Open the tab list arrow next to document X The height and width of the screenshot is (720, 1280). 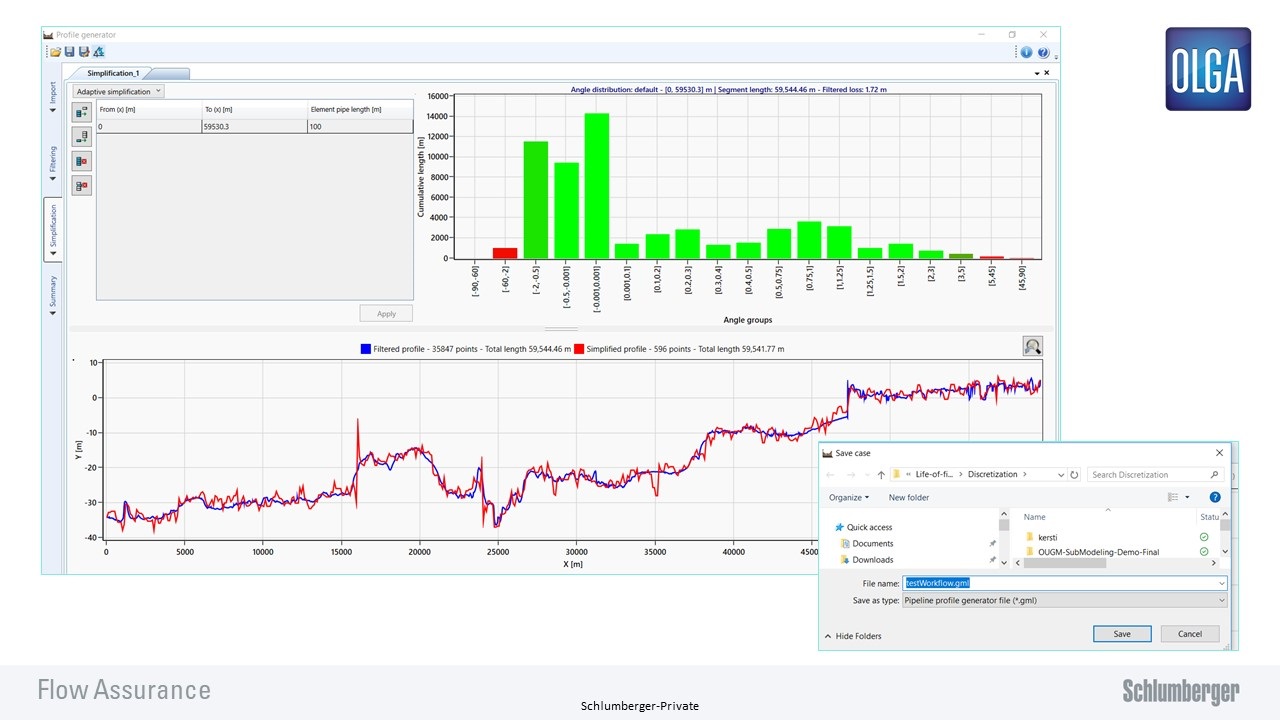coord(1036,73)
